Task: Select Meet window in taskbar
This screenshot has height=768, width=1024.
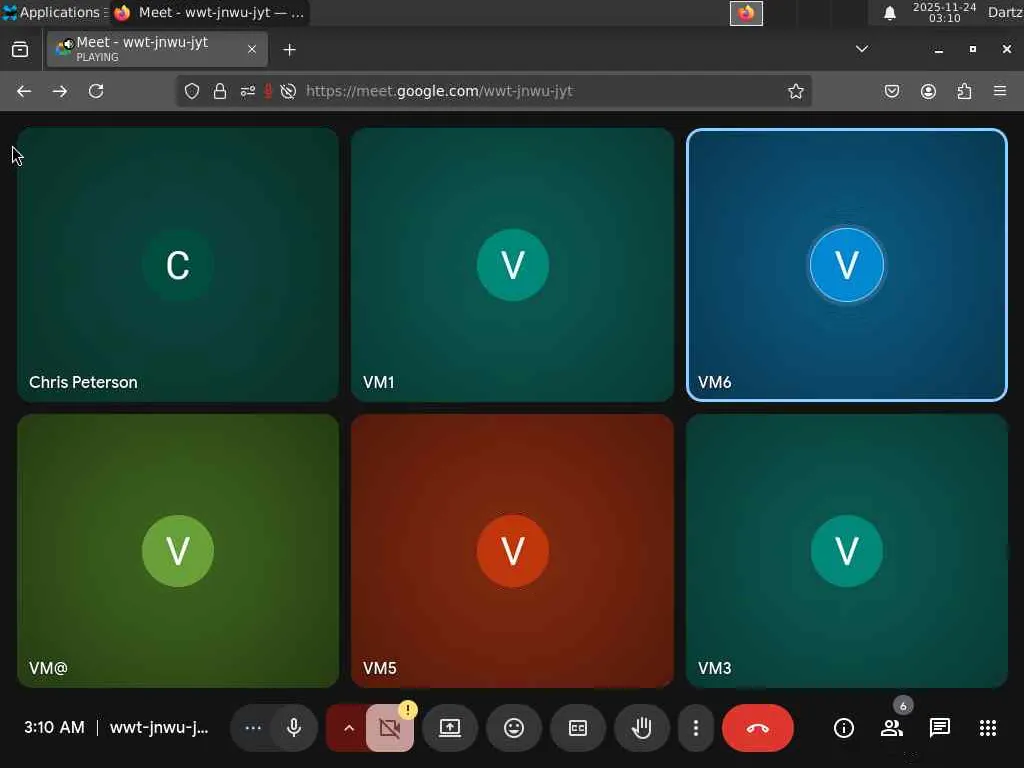Action: 209,12
